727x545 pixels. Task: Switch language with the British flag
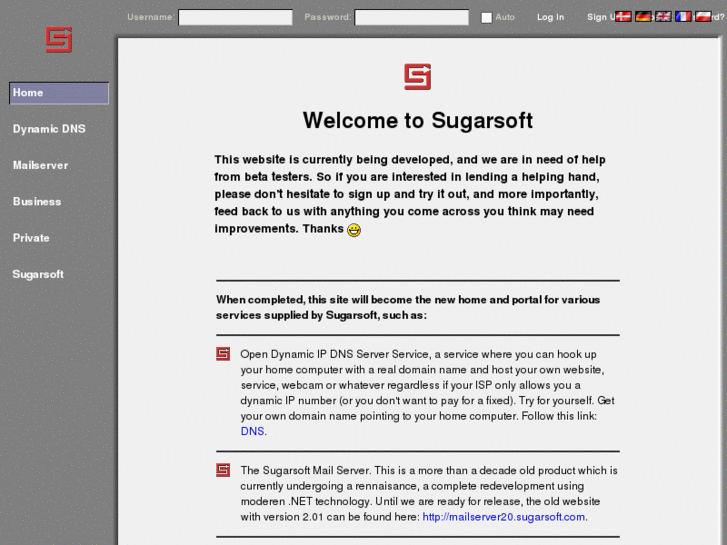point(663,17)
